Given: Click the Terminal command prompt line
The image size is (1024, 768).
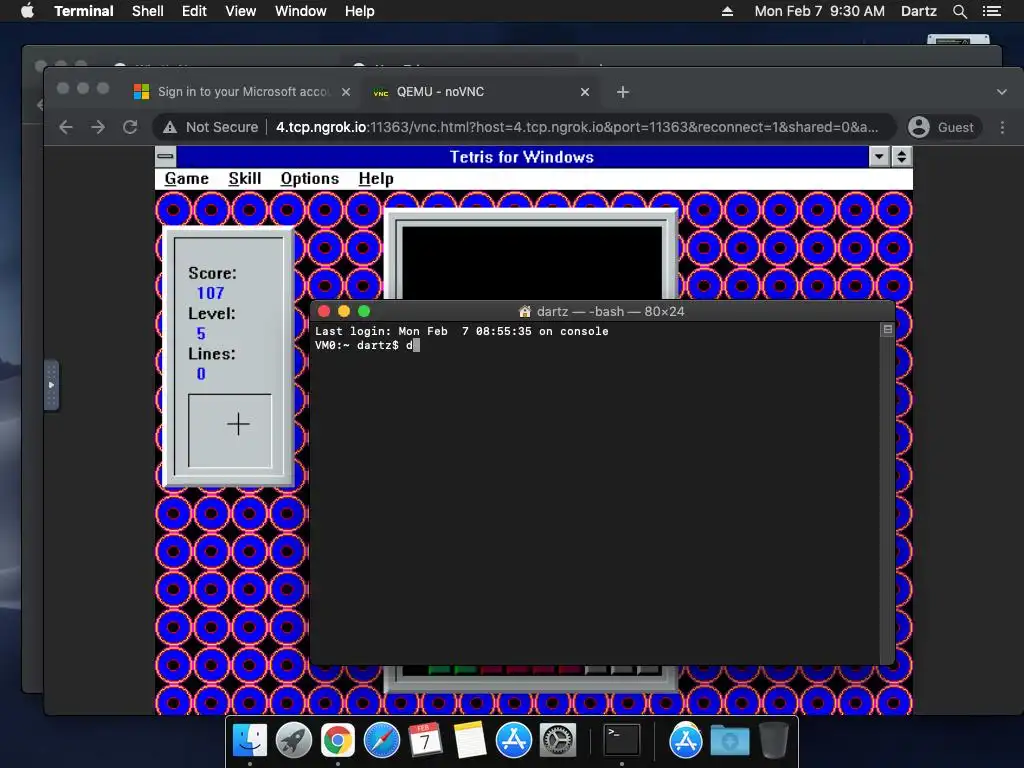Looking at the screenshot, I should pos(367,345).
